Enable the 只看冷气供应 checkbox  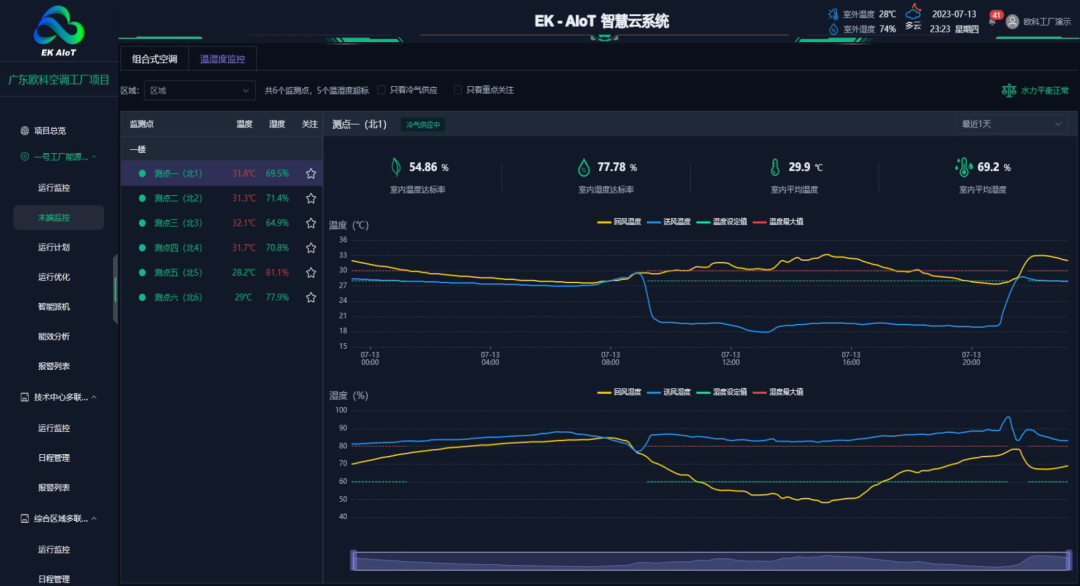point(381,90)
